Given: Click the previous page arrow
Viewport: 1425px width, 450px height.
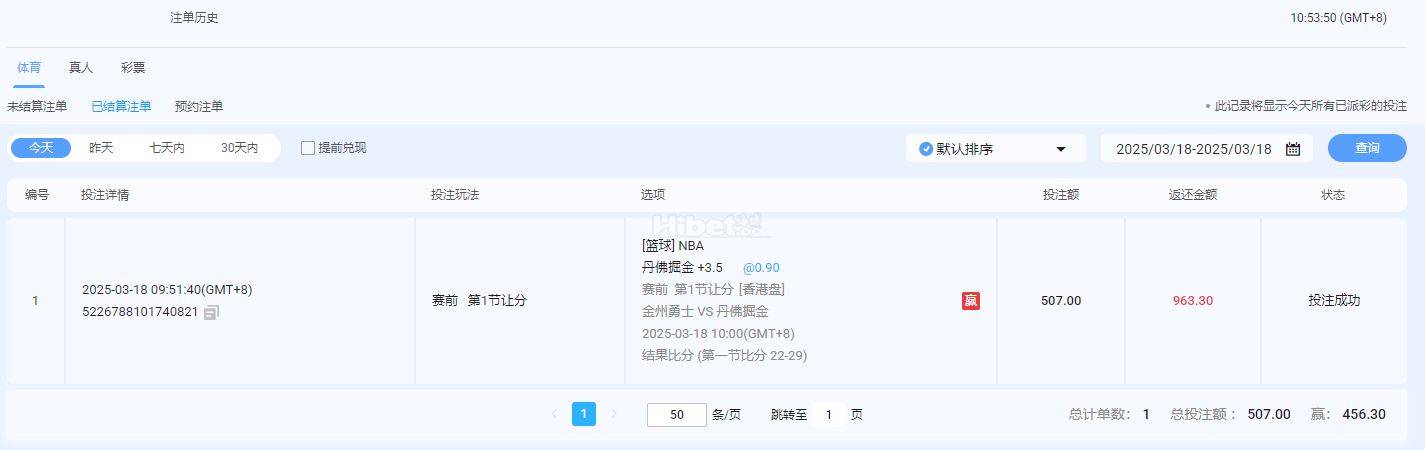Looking at the screenshot, I should [x=554, y=414].
